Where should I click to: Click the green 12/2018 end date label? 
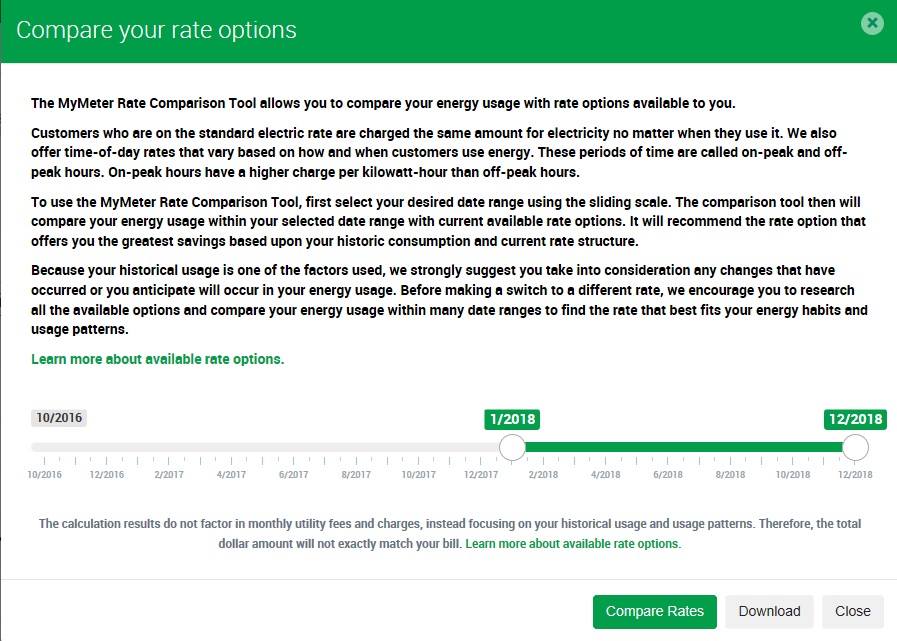[855, 419]
